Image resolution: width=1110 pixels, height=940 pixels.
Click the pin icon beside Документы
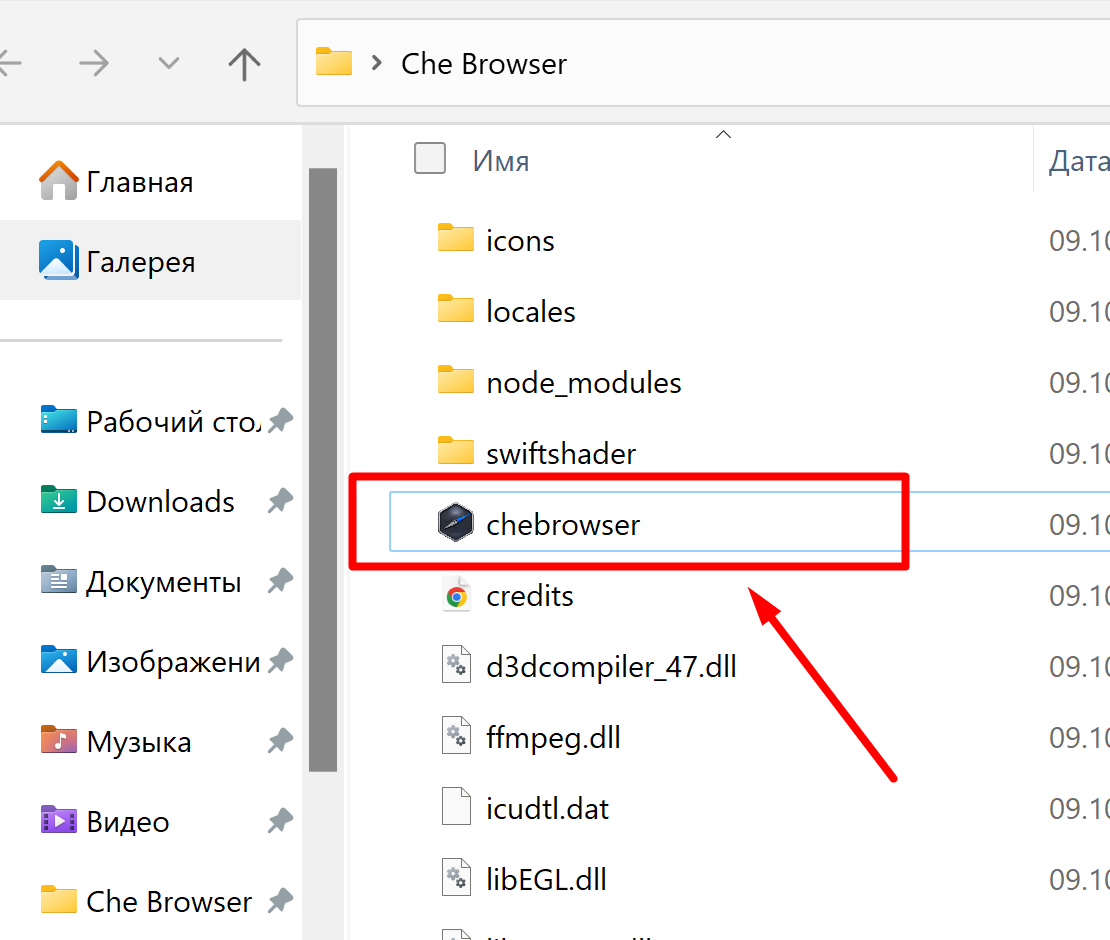(280, 580)
